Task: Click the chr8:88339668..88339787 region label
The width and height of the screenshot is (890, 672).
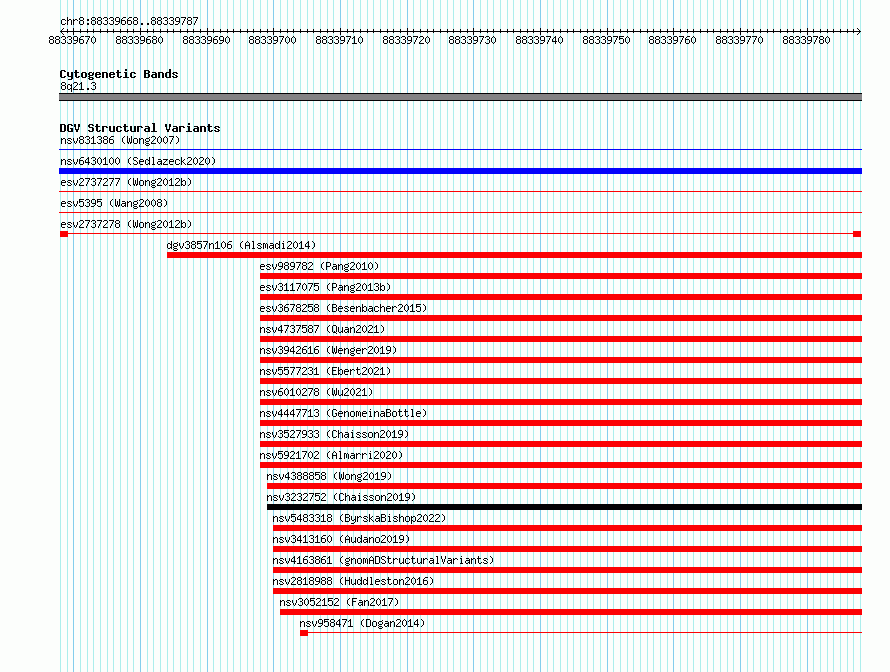Action: tap(129, 21)
